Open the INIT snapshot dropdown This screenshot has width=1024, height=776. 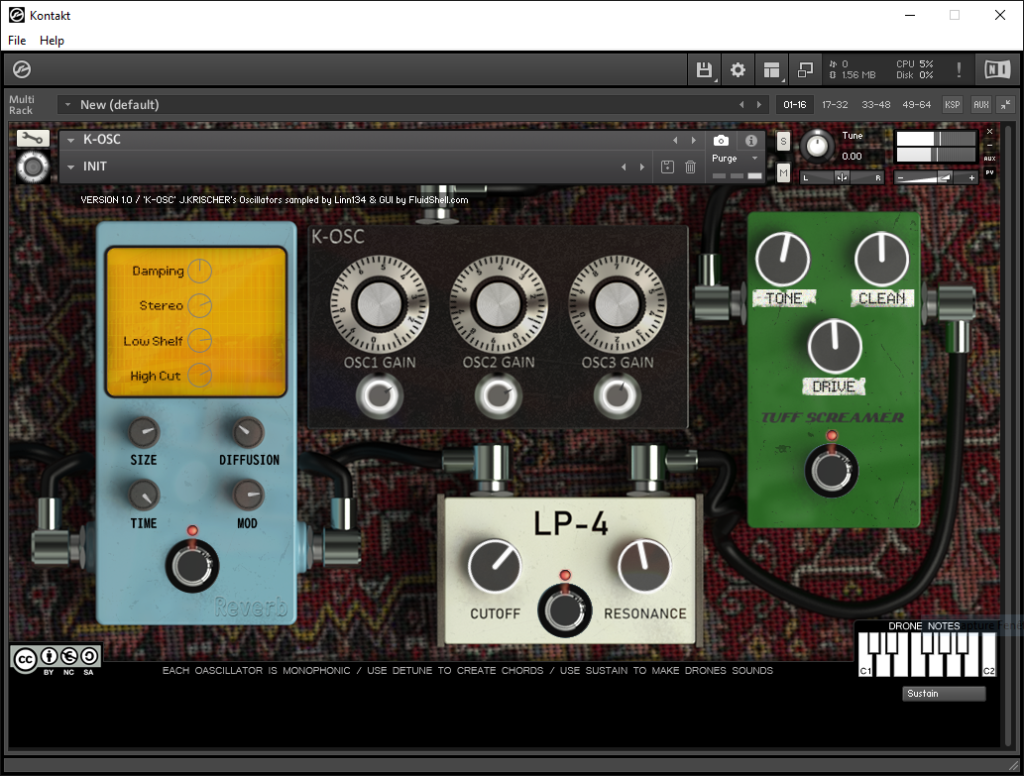click(x=71, y=167)
